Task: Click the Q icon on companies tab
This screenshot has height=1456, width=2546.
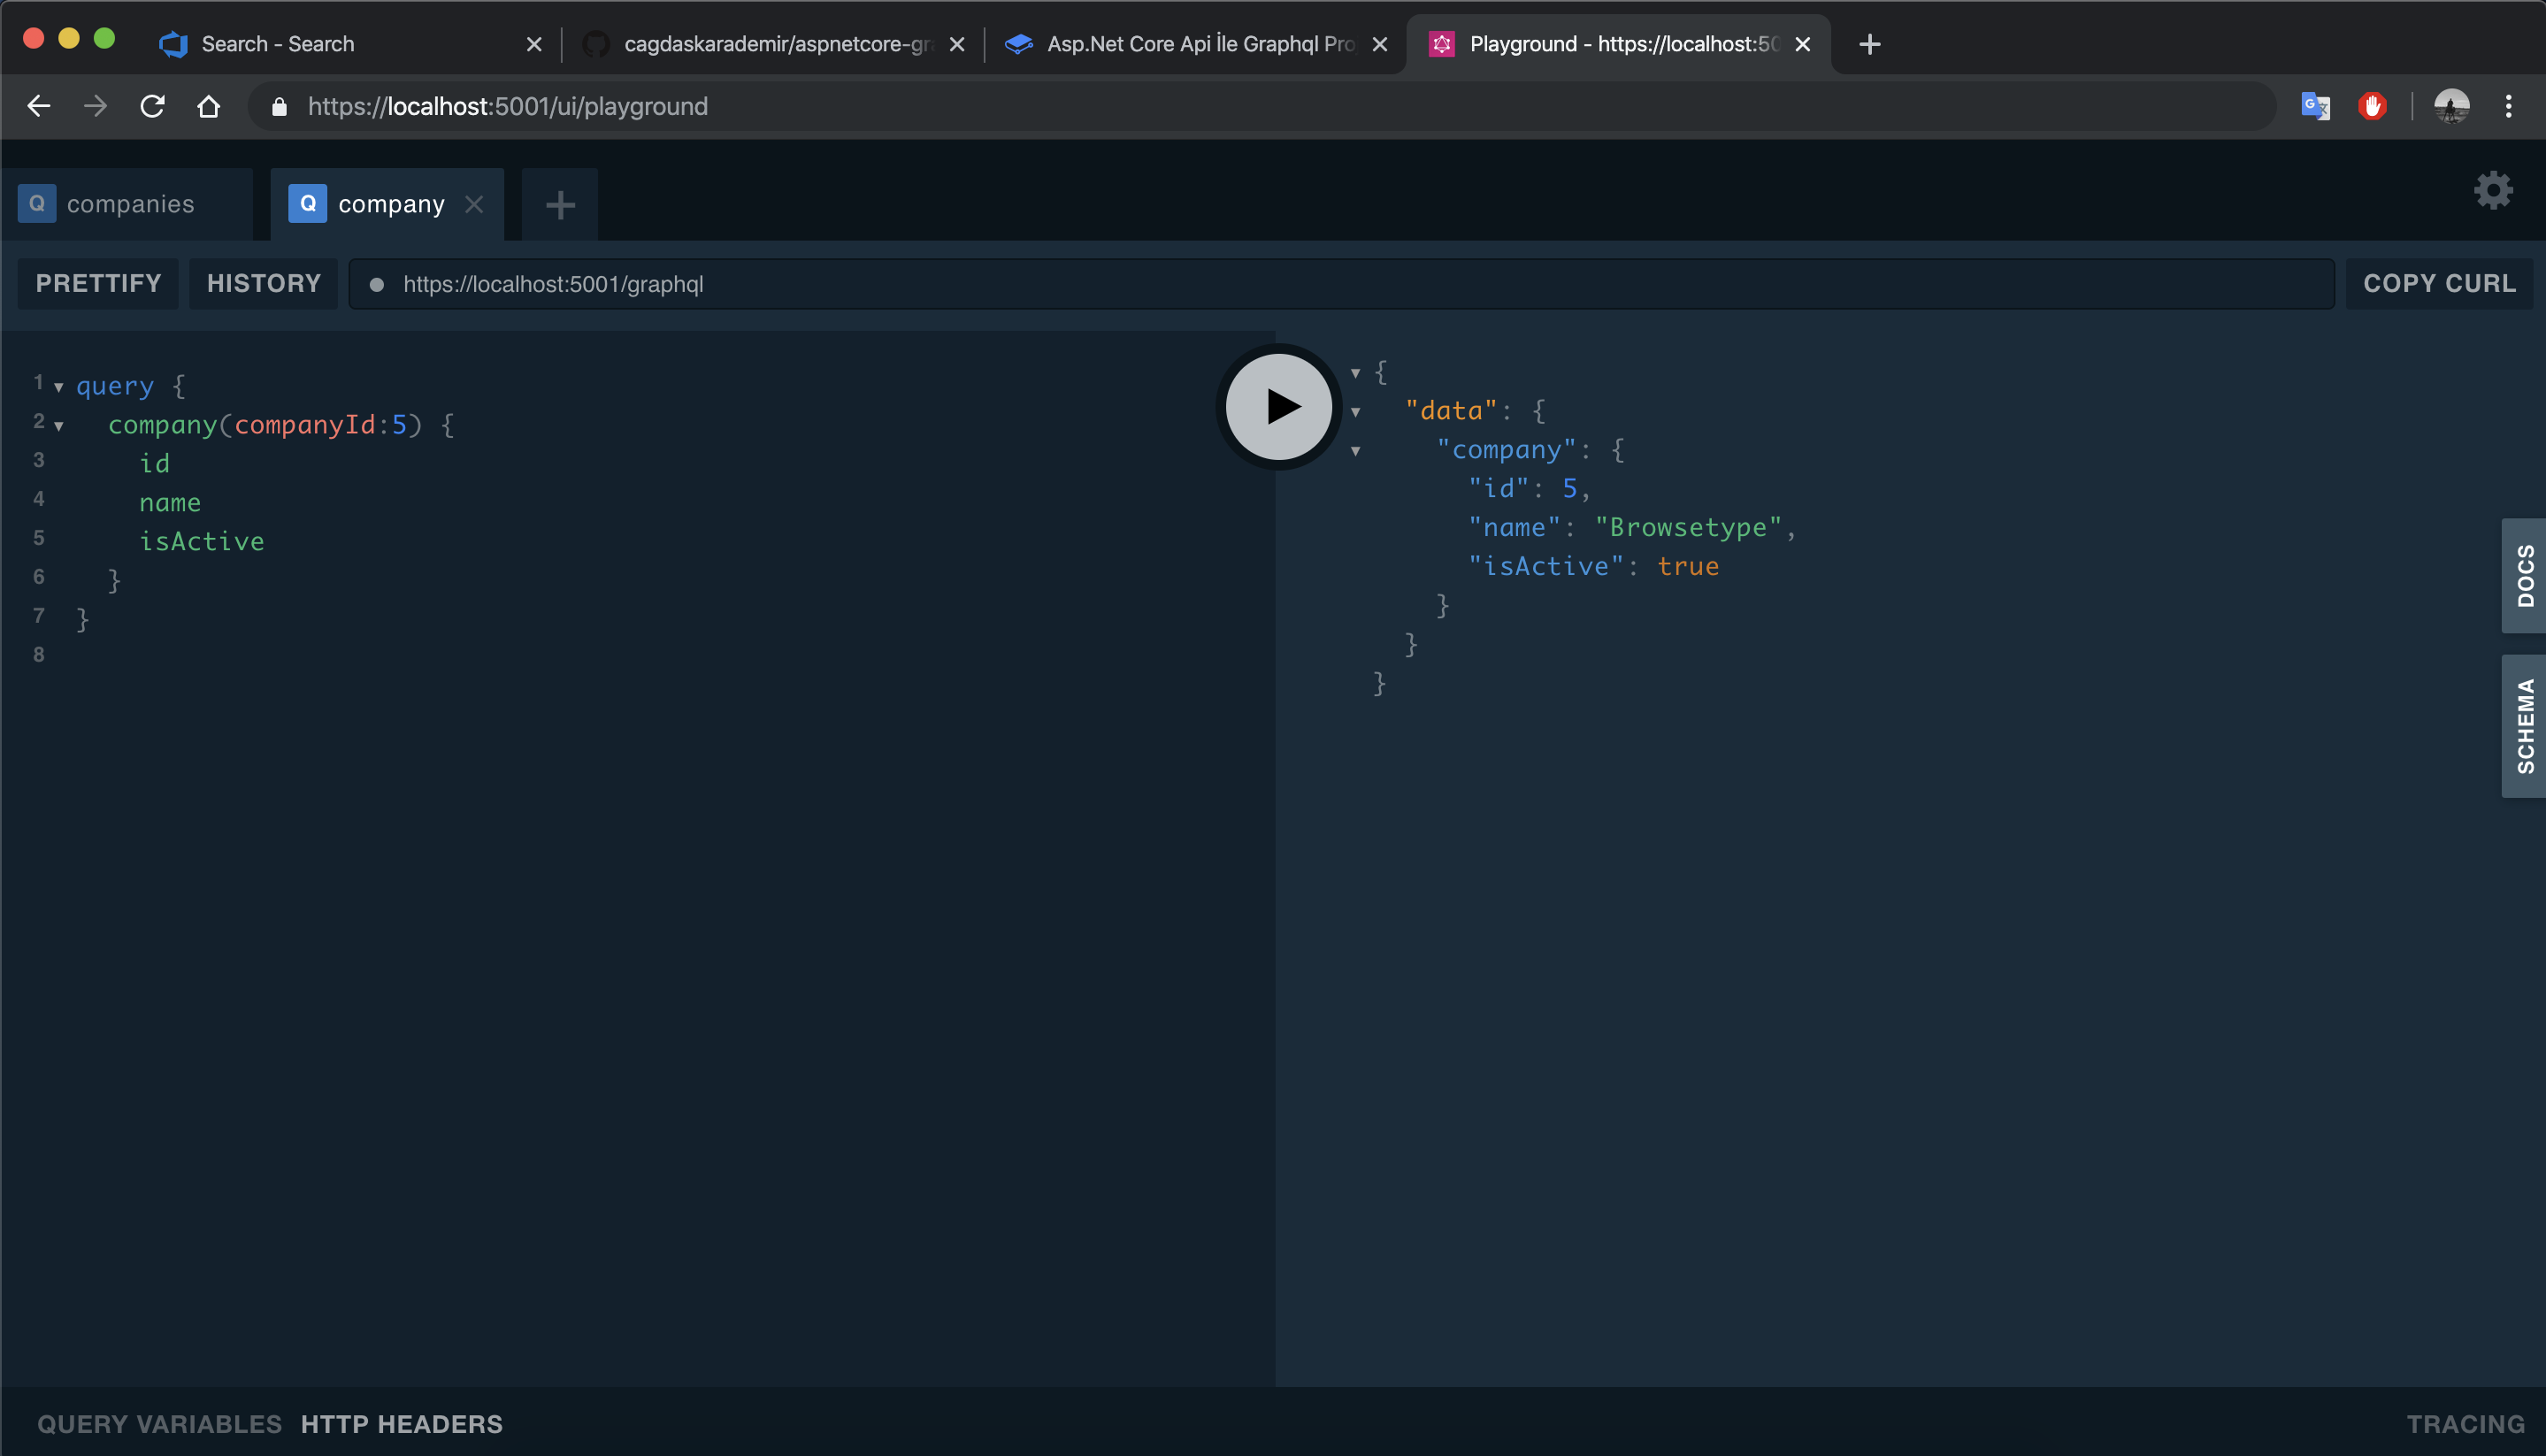Action: 37,204
